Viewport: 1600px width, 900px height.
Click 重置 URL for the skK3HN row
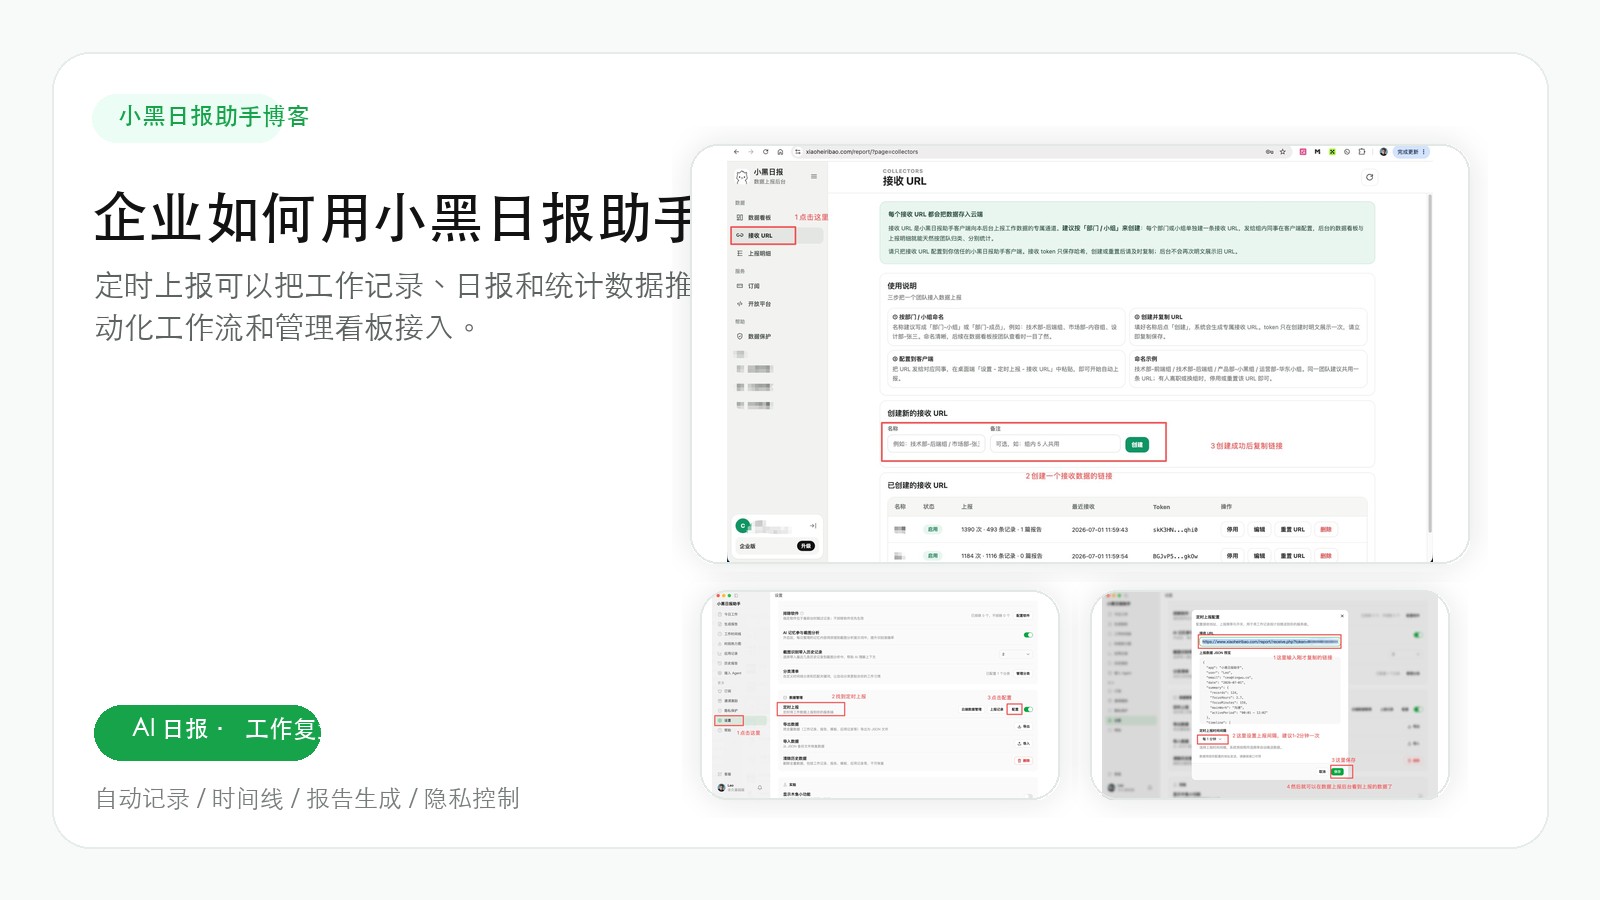1292,530
